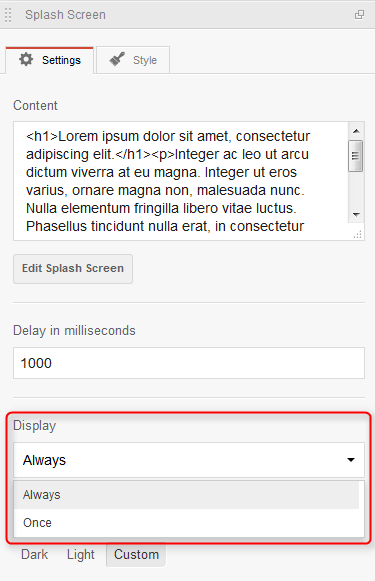The image size is (375, 581).
Task: Click the Delay in milliseconds field
Action: tap(189, 363)
